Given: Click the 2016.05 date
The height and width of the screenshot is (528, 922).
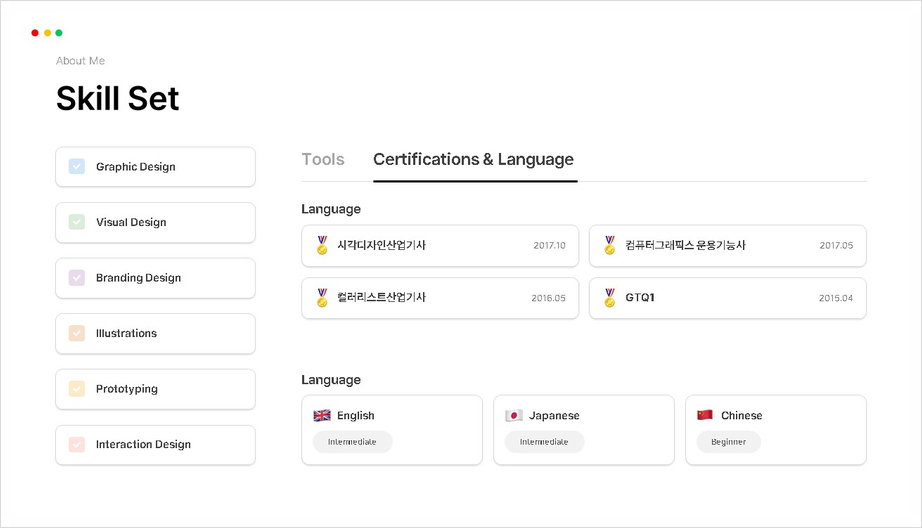Looking at the screenshot, I should click(x=549, y=298).
